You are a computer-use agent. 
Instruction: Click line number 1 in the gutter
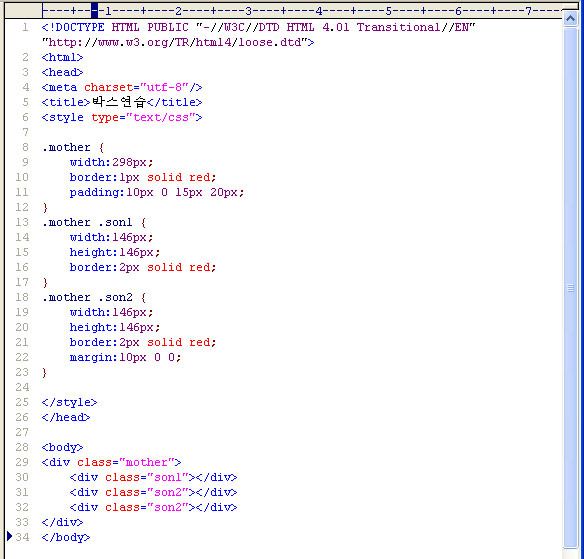point(25,27)
